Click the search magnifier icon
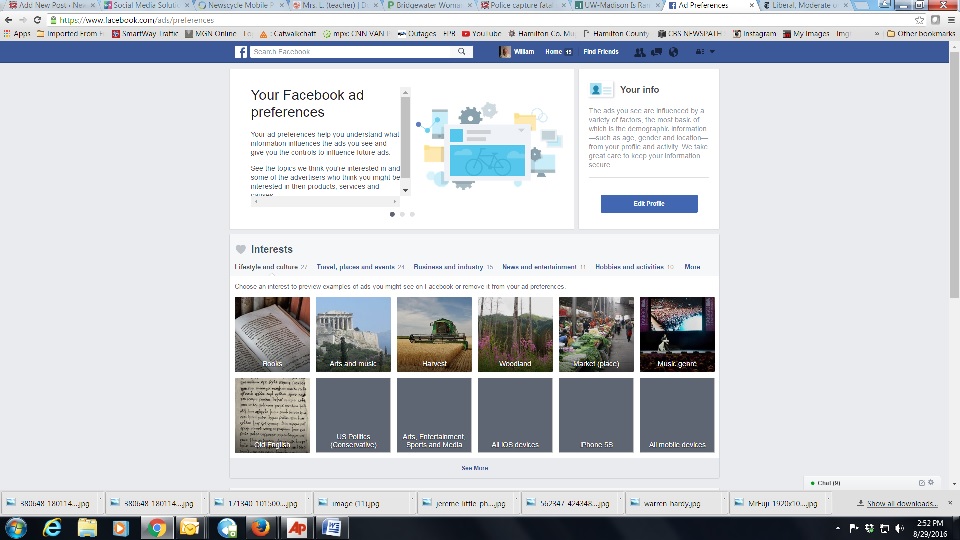Image resolution: width=960 pixels, height=540 pixels. [462, 52]
